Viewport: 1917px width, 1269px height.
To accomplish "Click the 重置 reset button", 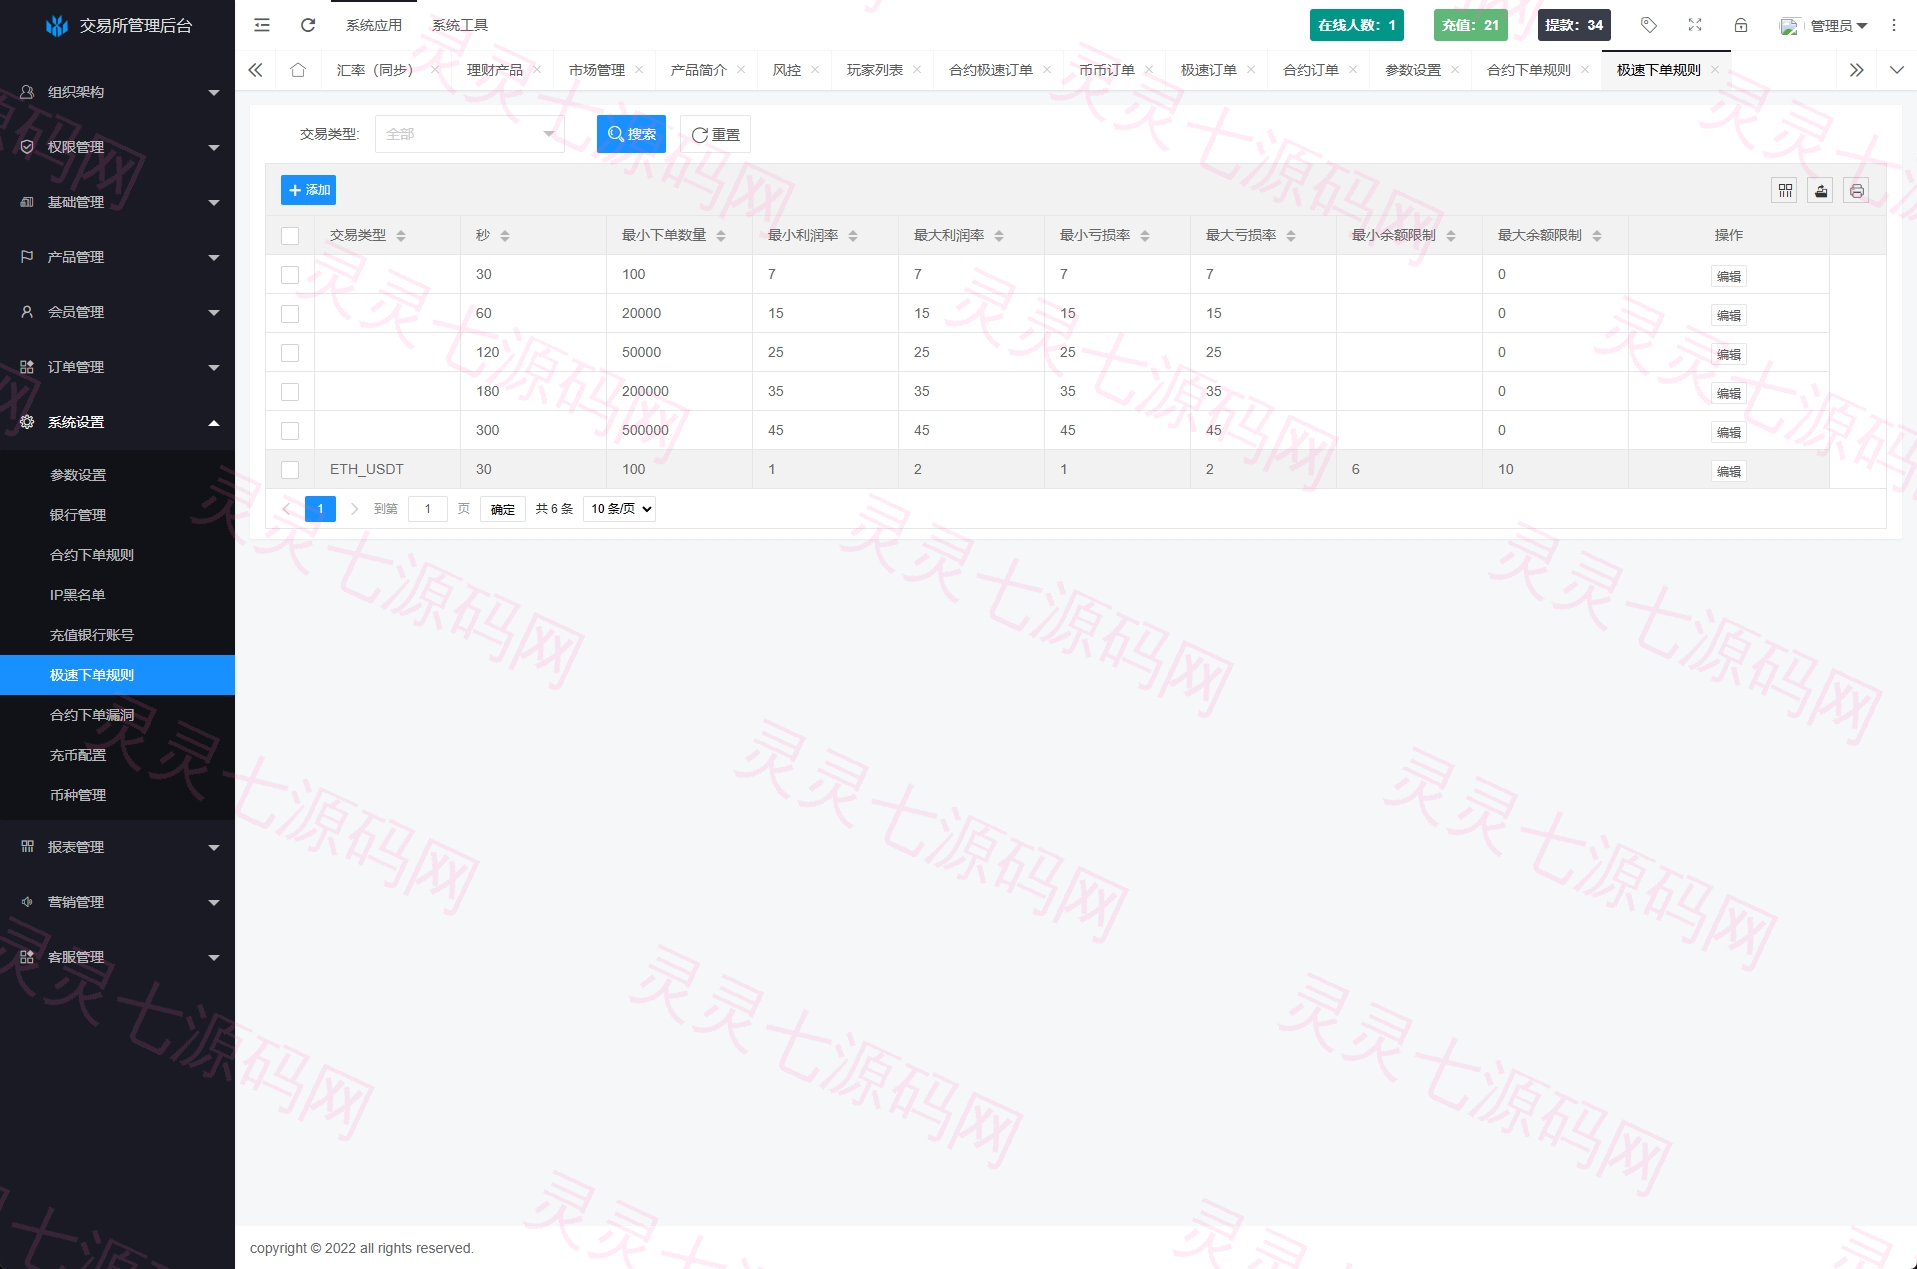I will coord(715,134).
